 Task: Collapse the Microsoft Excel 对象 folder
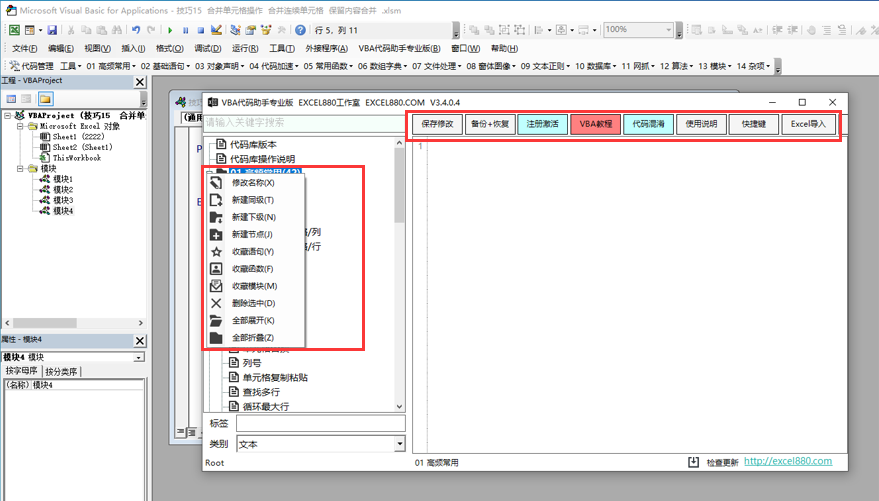tap(20, 126)
